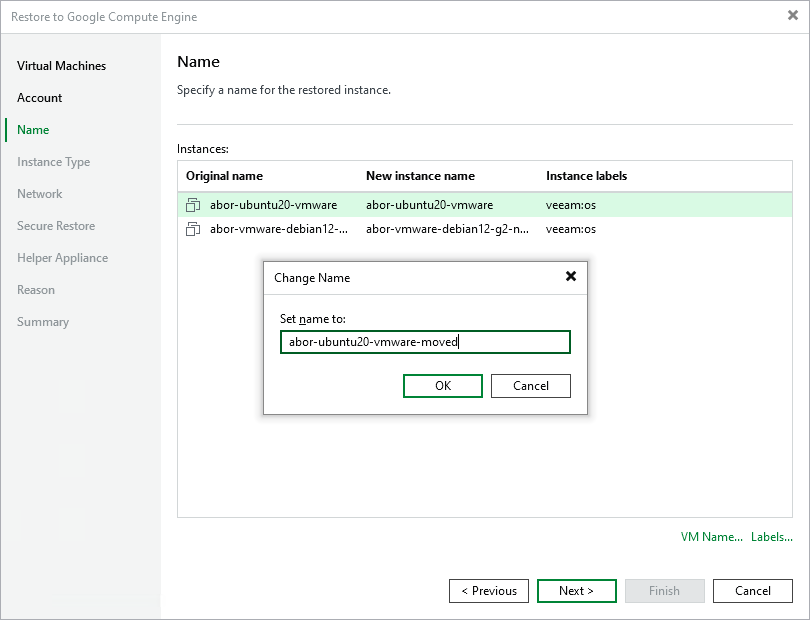Click new instance name abor-ubuntu20-vmware cell
The height and width of the screenshot is (620, 810).
pyautogui.click(x=429, y=205)
